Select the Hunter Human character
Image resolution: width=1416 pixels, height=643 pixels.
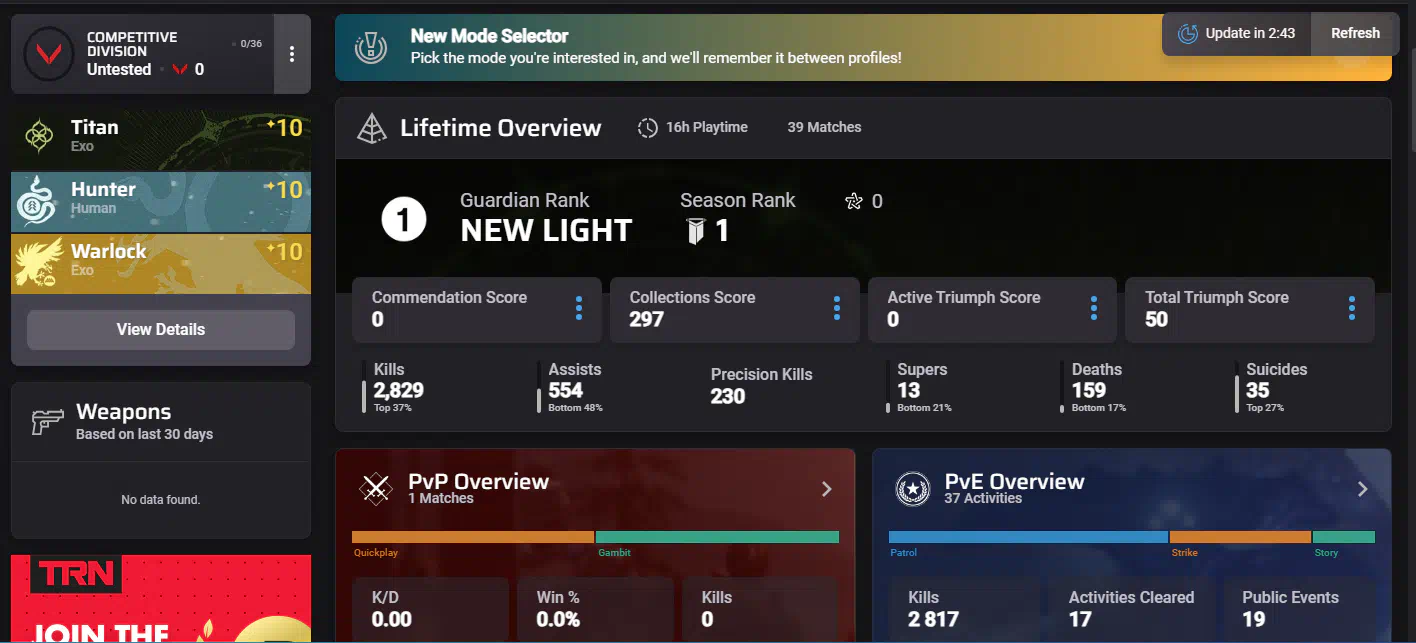pos(161,198)
